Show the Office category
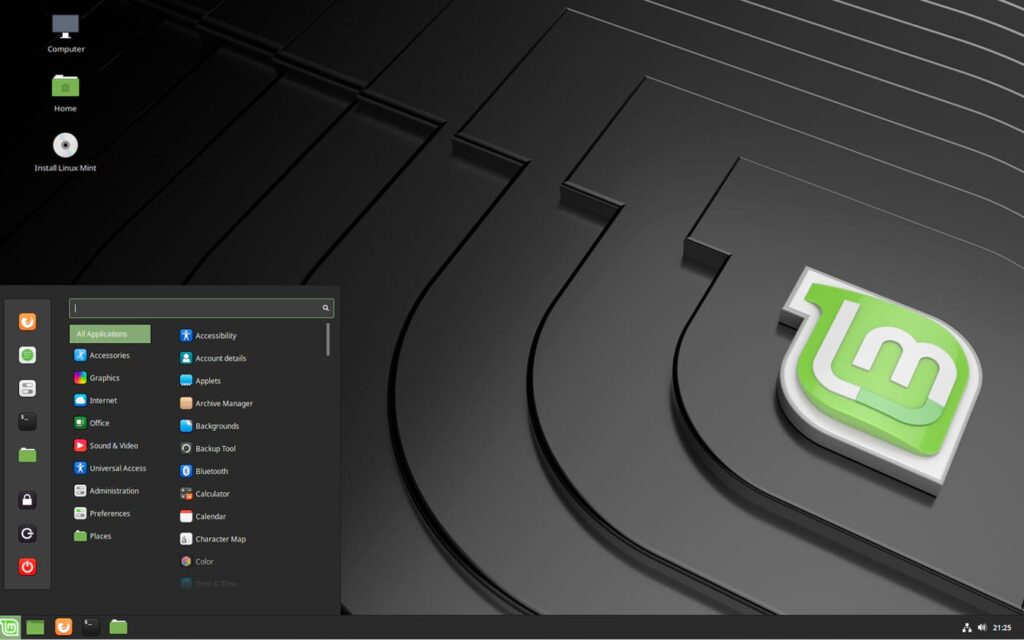The width and height of the screenshot is (1024, 640). click(91, 423)
